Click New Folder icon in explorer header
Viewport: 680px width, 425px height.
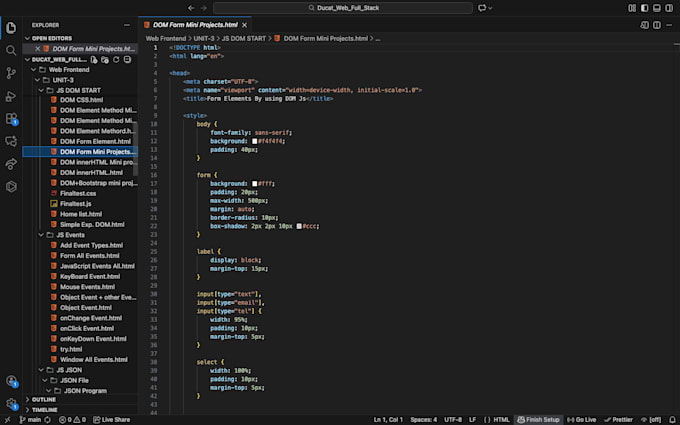point(105,59)
